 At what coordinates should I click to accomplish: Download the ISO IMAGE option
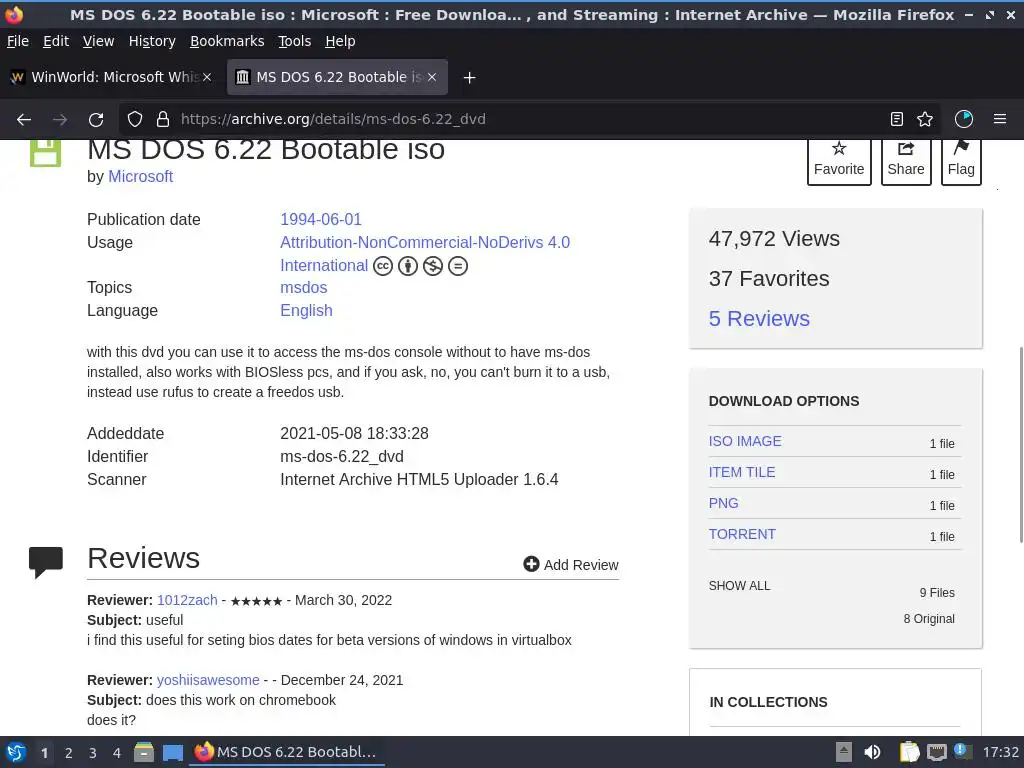tap(745, 441)
